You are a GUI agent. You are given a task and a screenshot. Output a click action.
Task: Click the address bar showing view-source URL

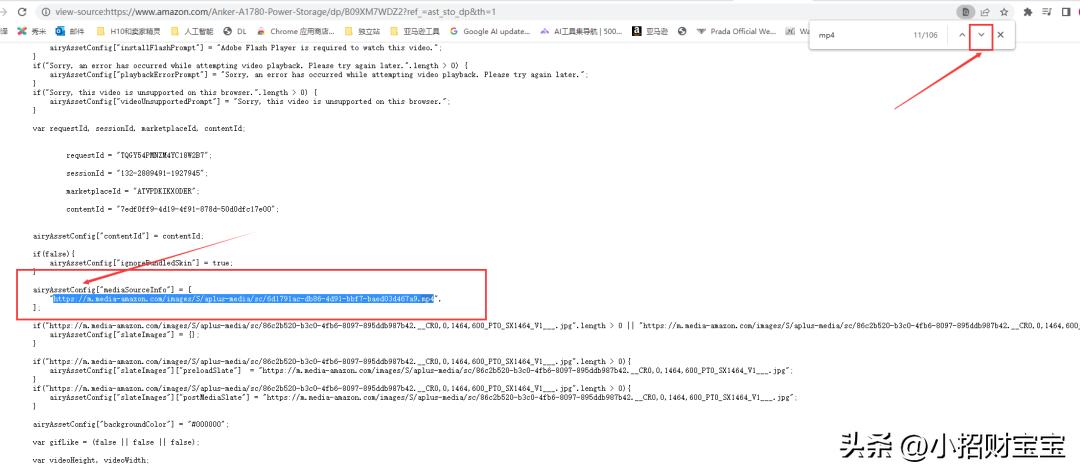tap(276, 12)
